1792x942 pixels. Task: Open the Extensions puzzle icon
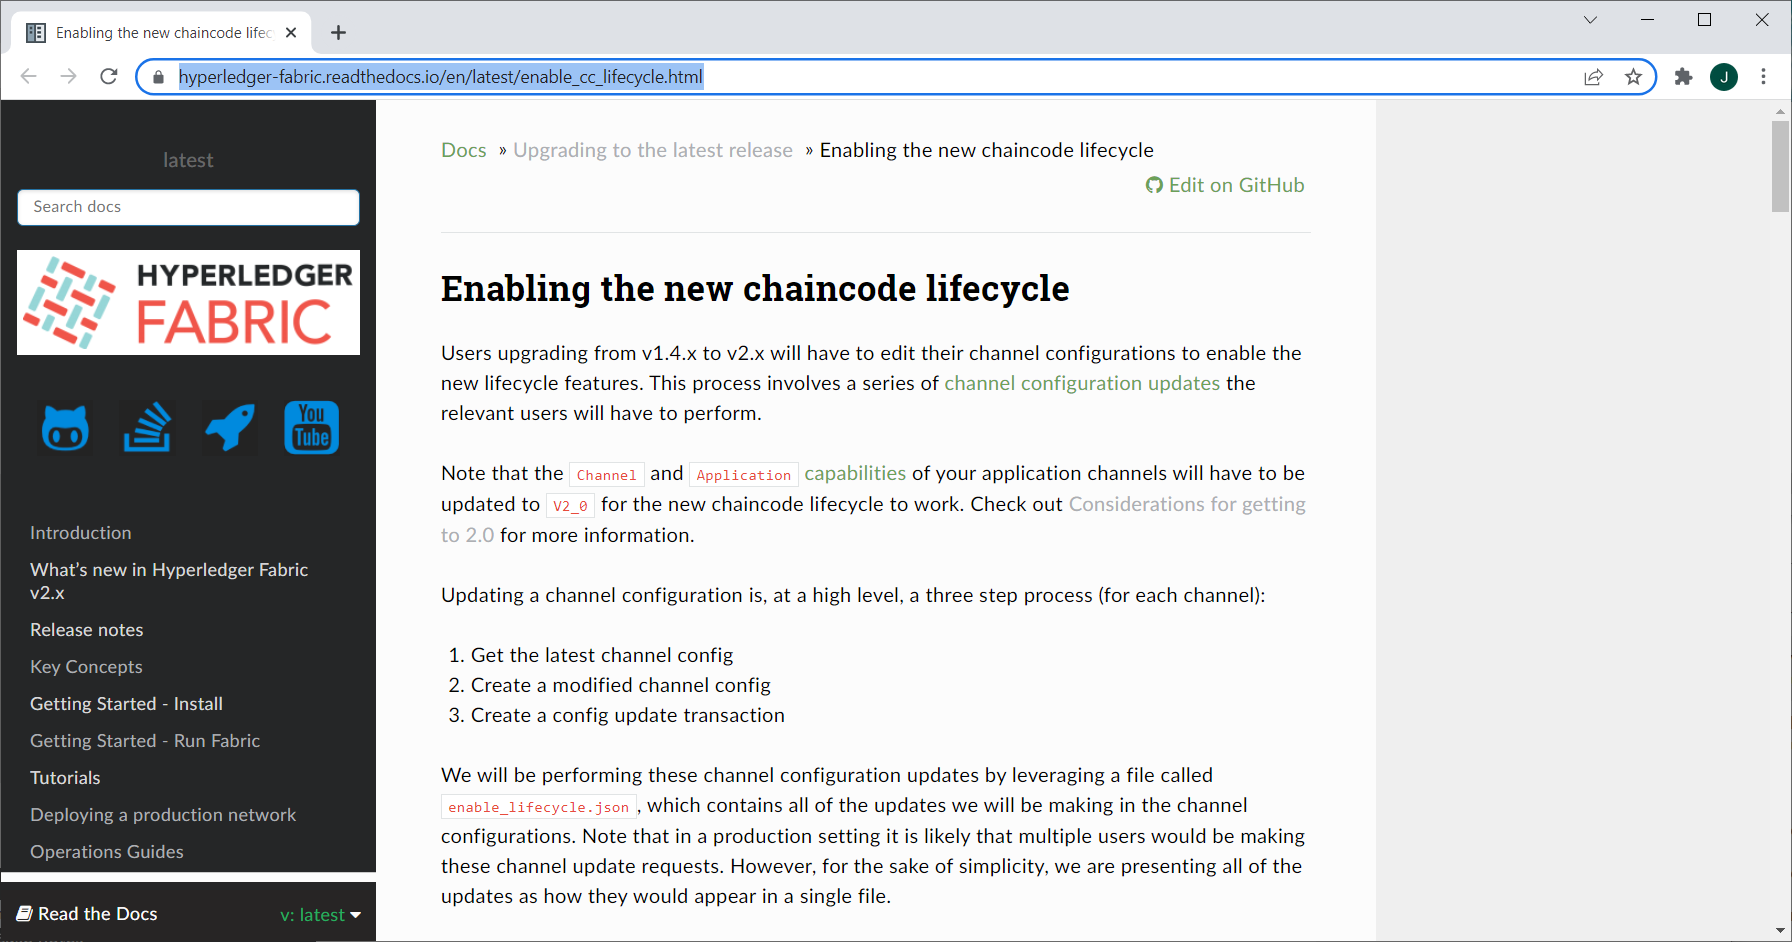(1684, 77)
